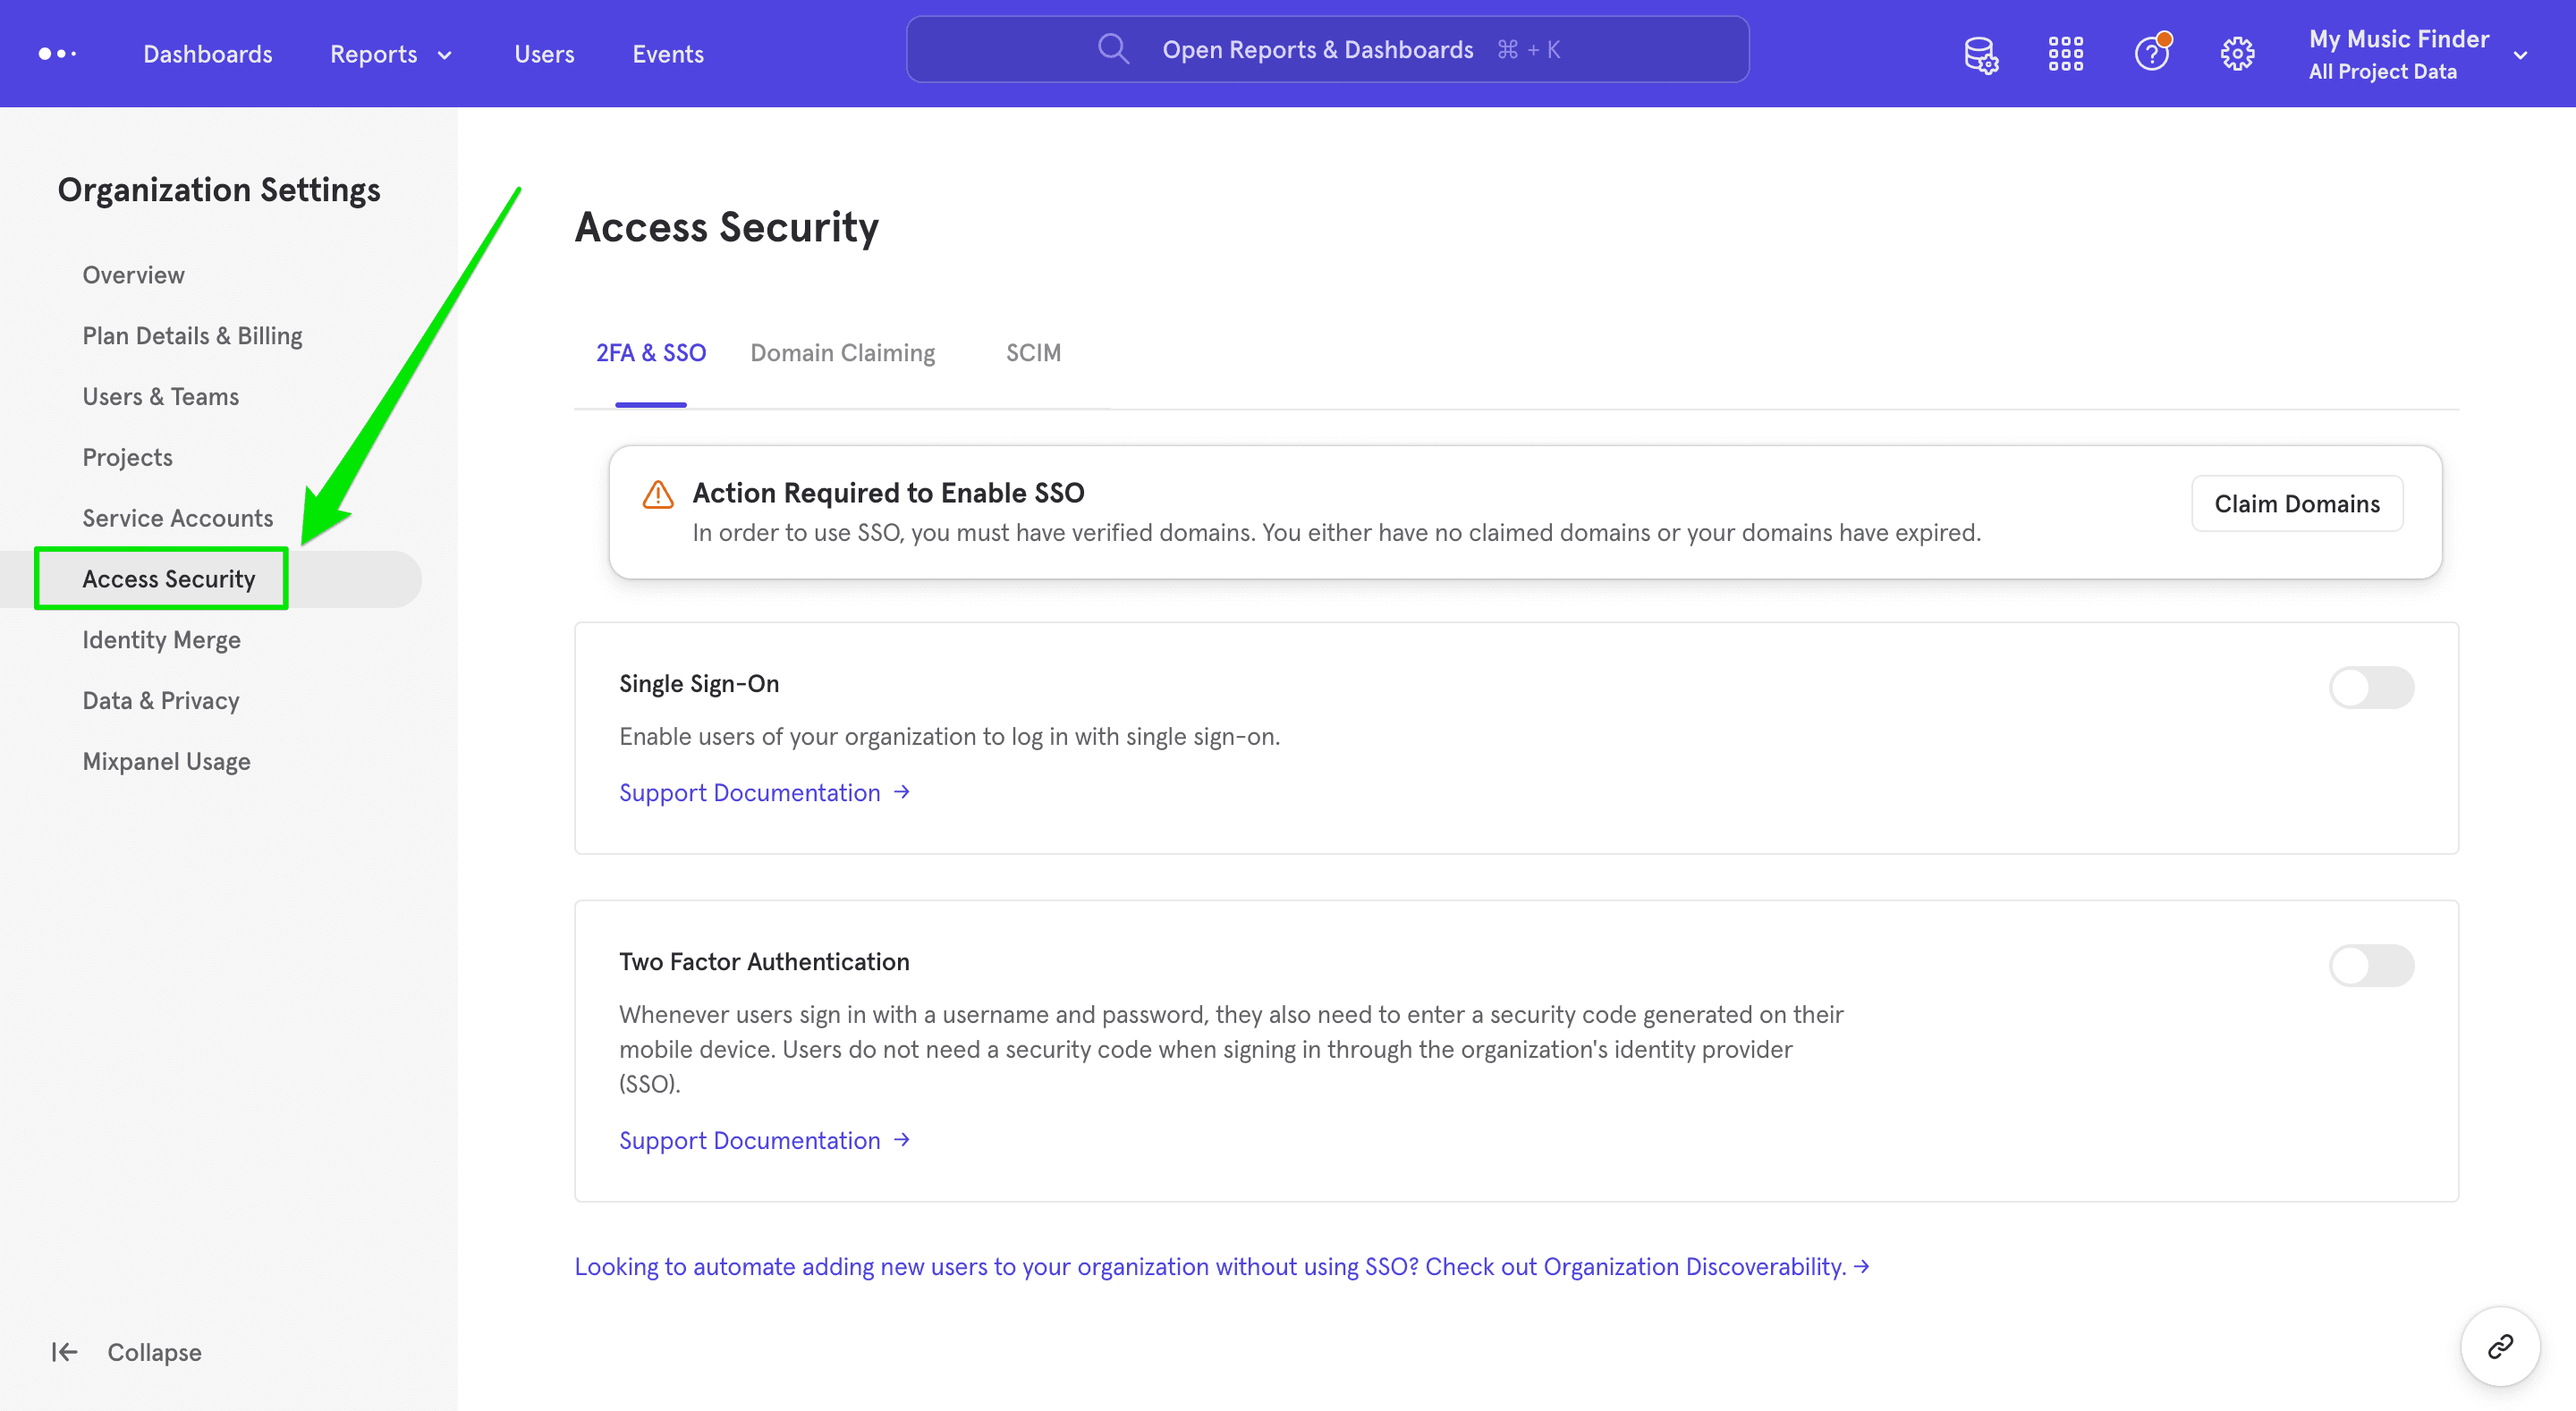Image resolution: width=2576 pixels, height=1411 pixels.
Task: Open the data management icon in navbar
Action: pyautogui.click(x=1981, y=53)
